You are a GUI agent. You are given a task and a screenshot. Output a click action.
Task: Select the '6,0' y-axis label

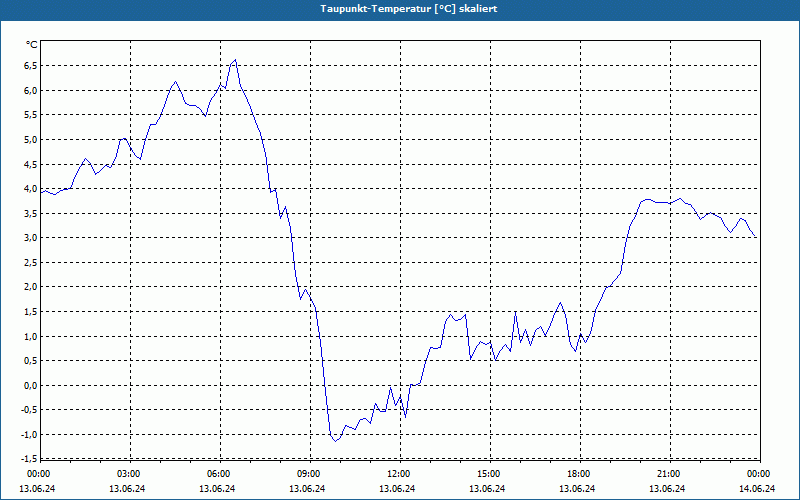click(31, 90)
